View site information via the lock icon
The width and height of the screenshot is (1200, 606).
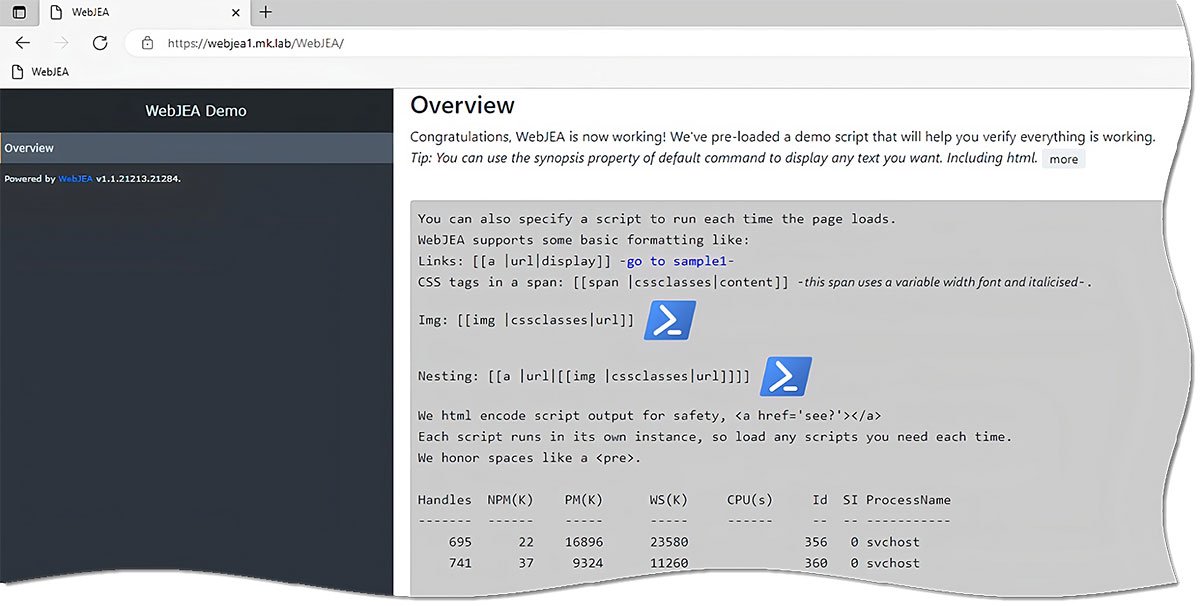(x=147, y=43)
